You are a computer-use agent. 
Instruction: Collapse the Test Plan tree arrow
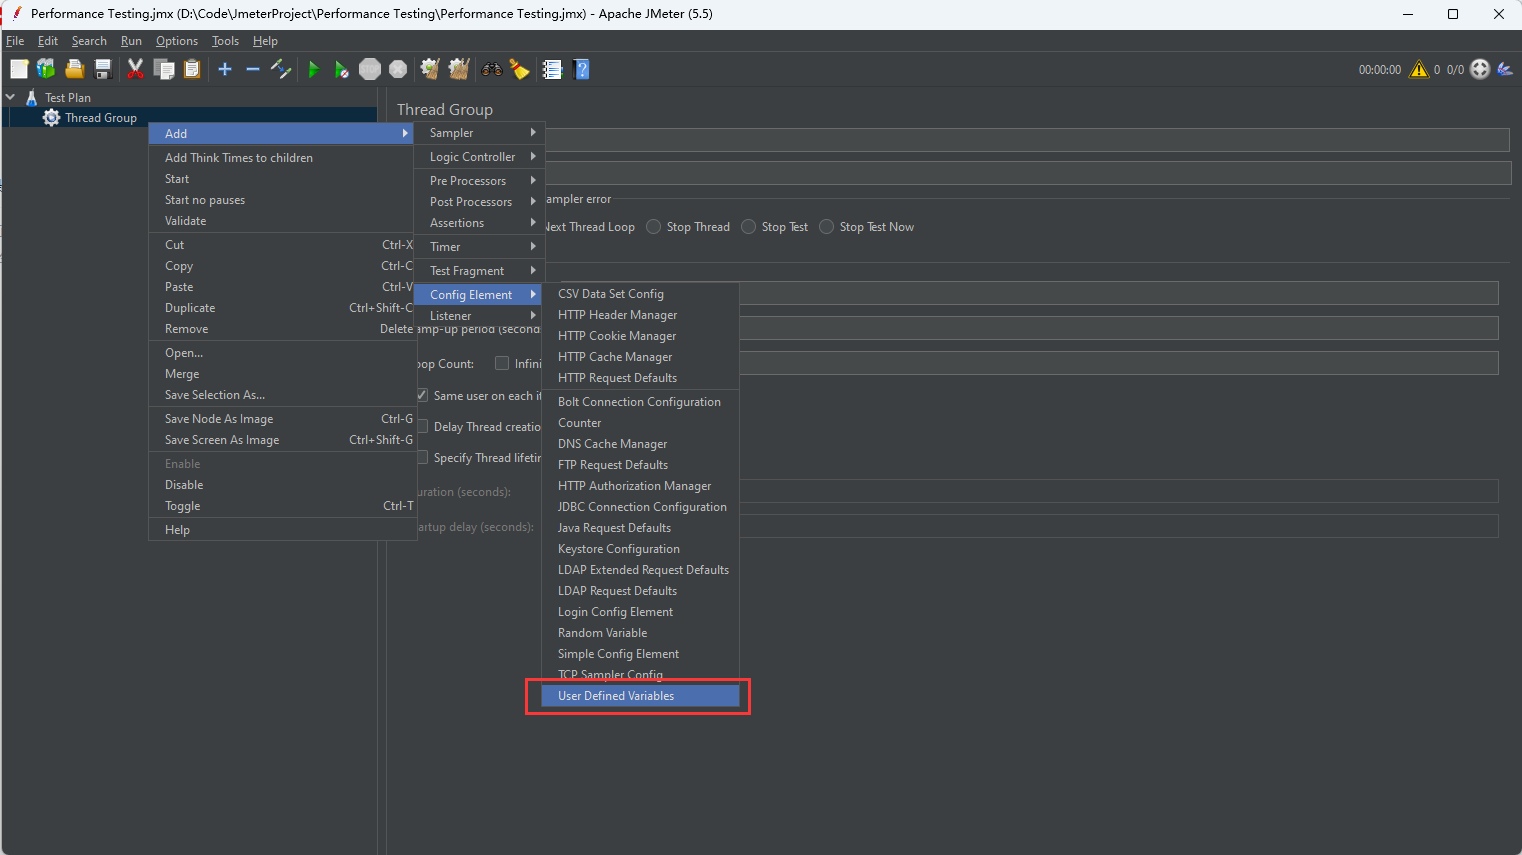(10, 97)
